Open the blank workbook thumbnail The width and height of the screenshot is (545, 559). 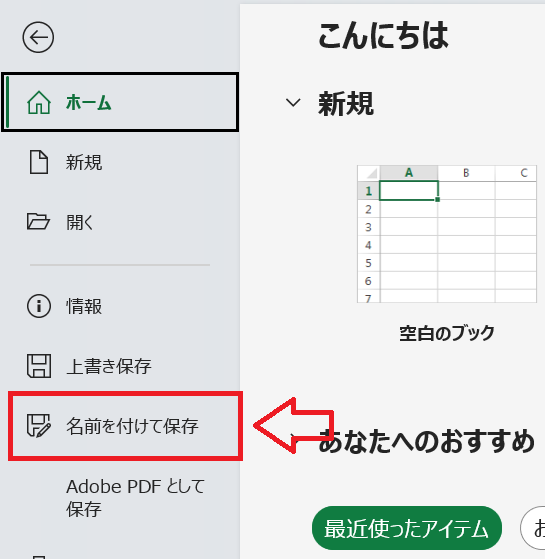447,234
